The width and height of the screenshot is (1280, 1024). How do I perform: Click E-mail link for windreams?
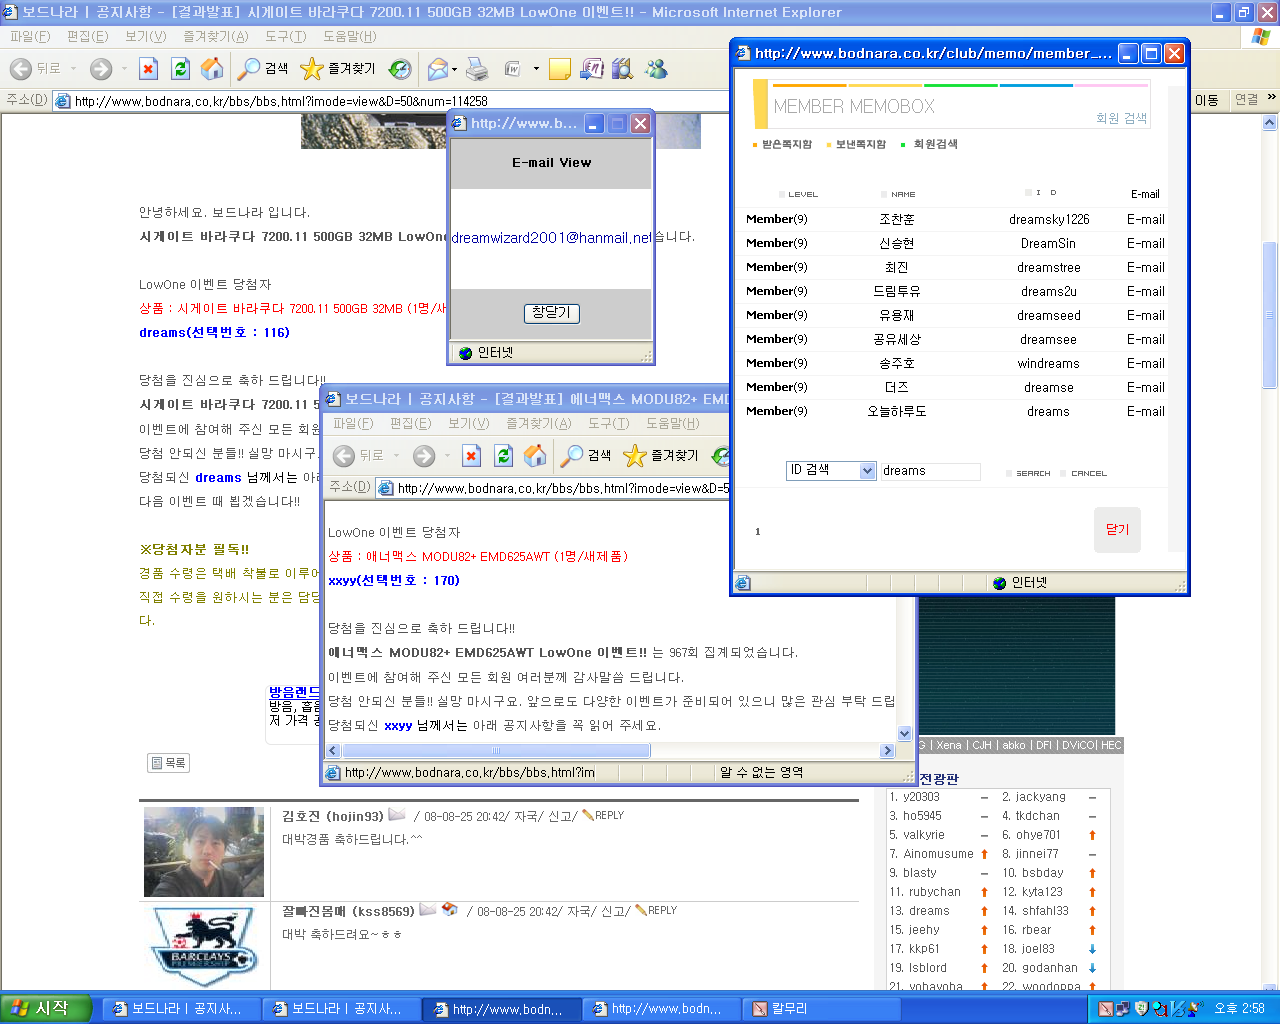[x=1145, y=363]
